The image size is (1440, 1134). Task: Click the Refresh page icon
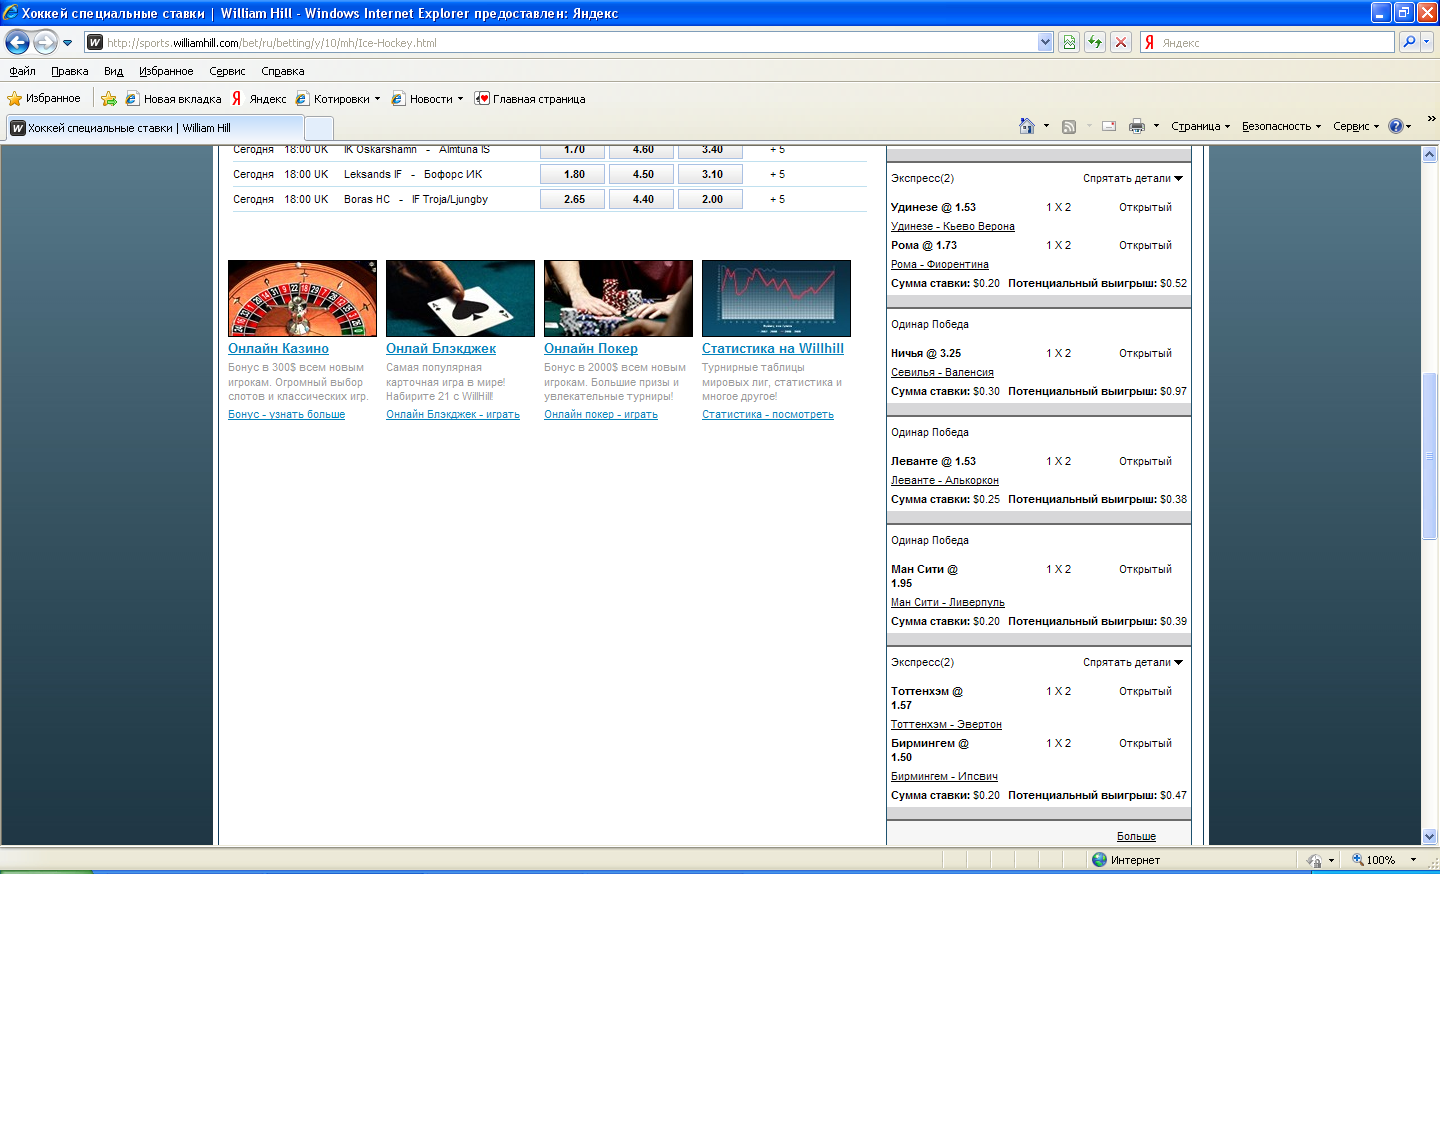pos(1095,42)
